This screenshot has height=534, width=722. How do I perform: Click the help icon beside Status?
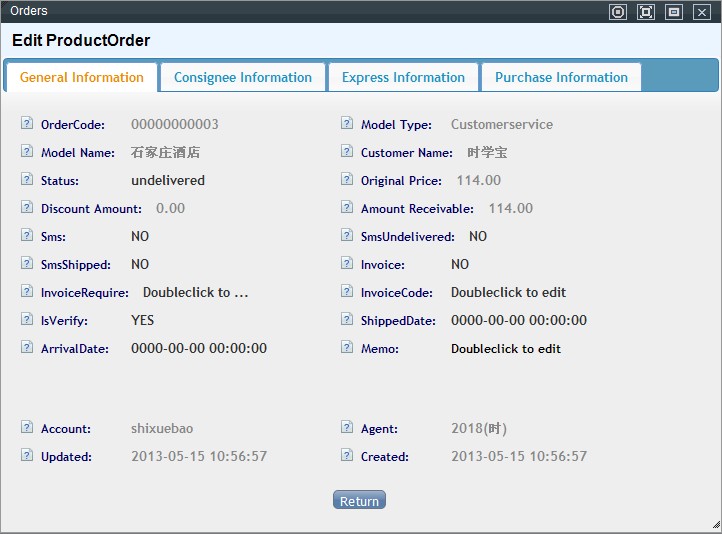coord(27,180)
